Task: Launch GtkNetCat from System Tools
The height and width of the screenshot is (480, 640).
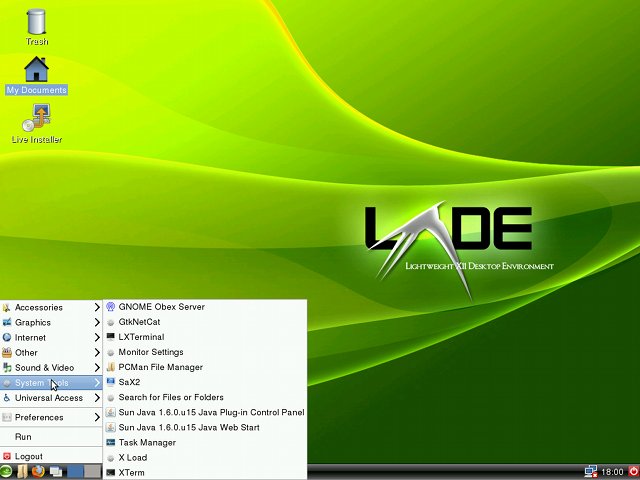Action: point(205,322)
